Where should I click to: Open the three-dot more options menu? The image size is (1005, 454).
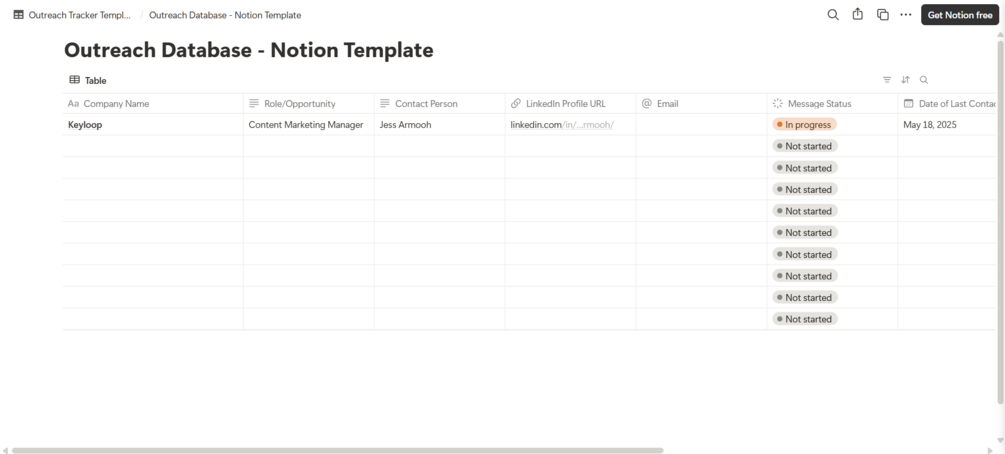[x=906, y=15]
